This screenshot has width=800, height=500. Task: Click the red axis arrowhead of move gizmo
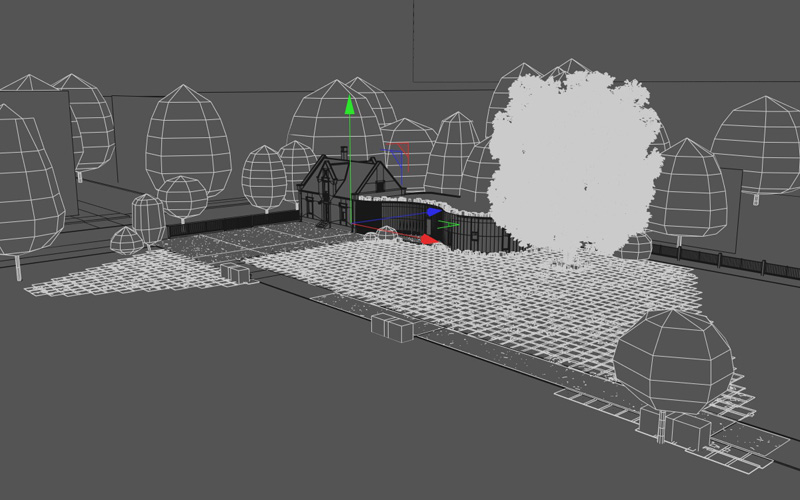(429, 239)
